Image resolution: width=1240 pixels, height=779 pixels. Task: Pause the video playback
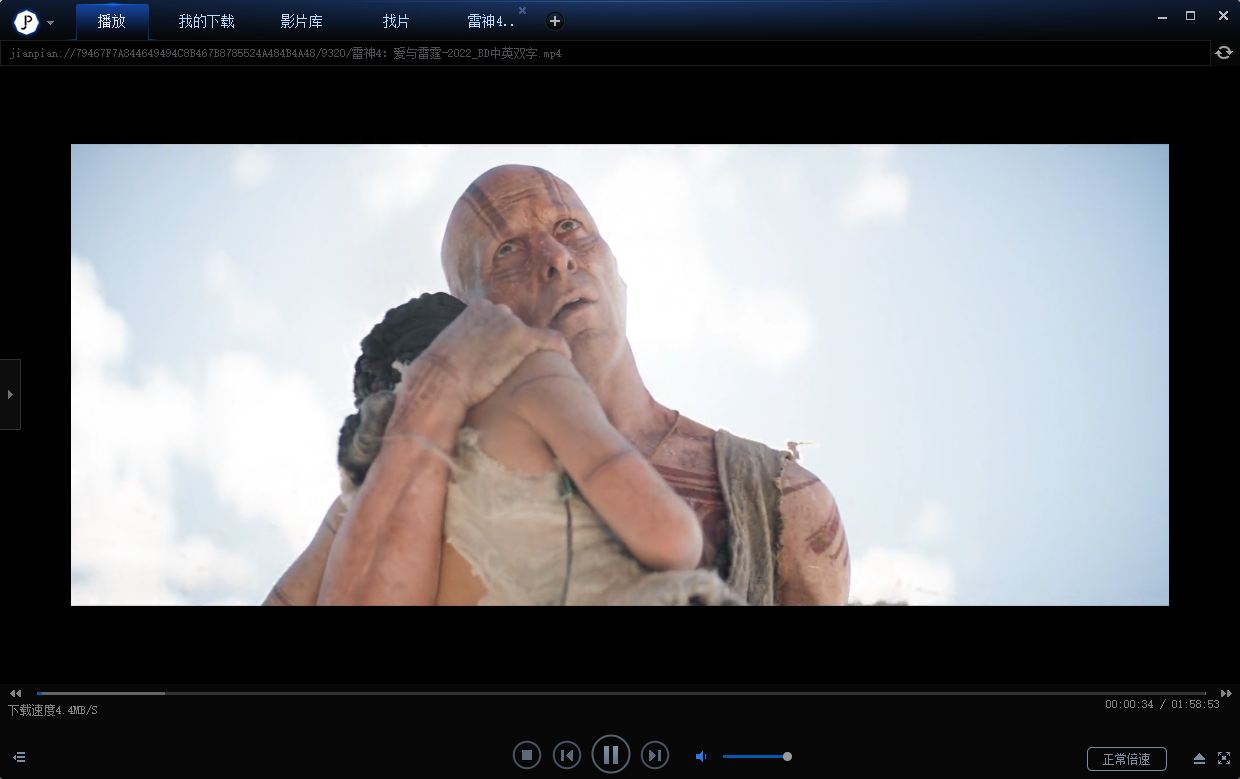coord(610,755)
